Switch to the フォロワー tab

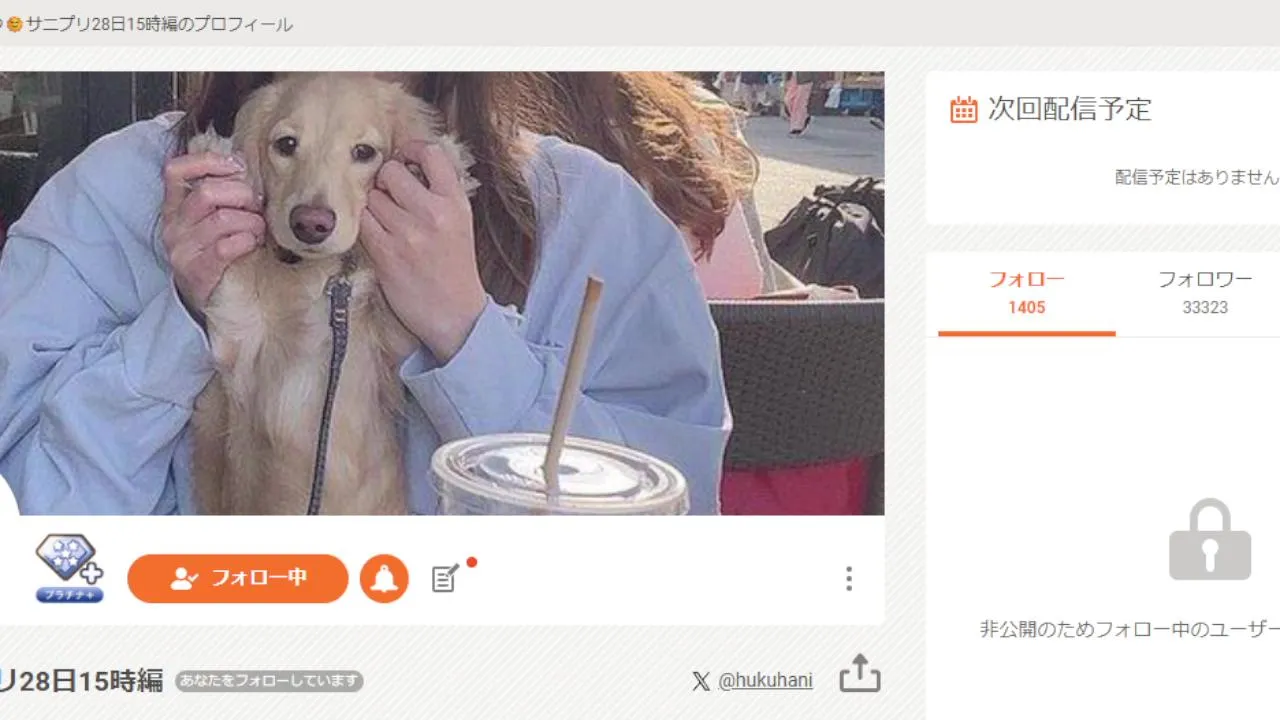point(1205,292)
